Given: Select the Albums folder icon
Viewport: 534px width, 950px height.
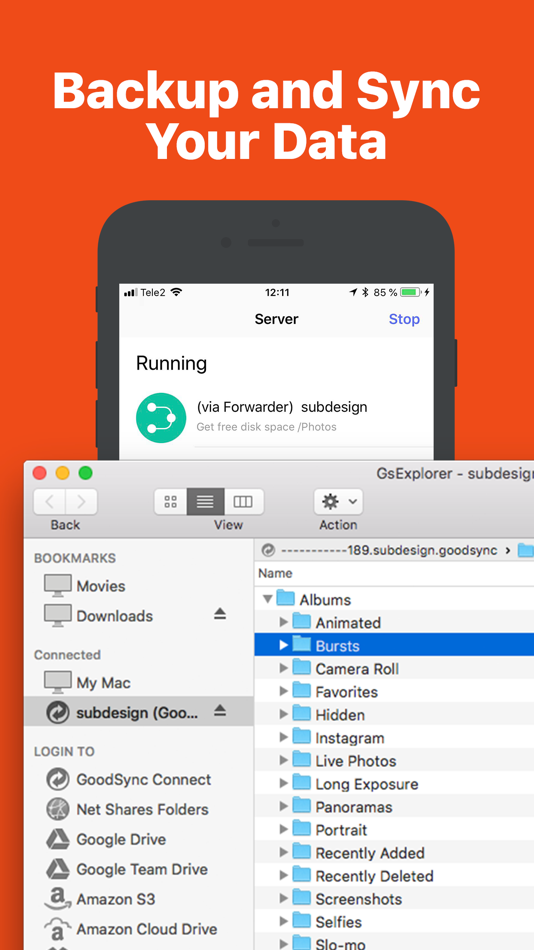Looking at the screenshot, I should pos(285,599).
